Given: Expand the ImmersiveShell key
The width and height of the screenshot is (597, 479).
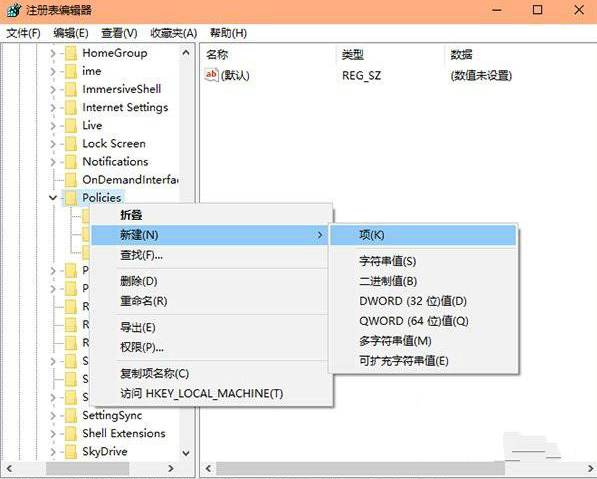Looking at the screenshot, I should 53,90.
